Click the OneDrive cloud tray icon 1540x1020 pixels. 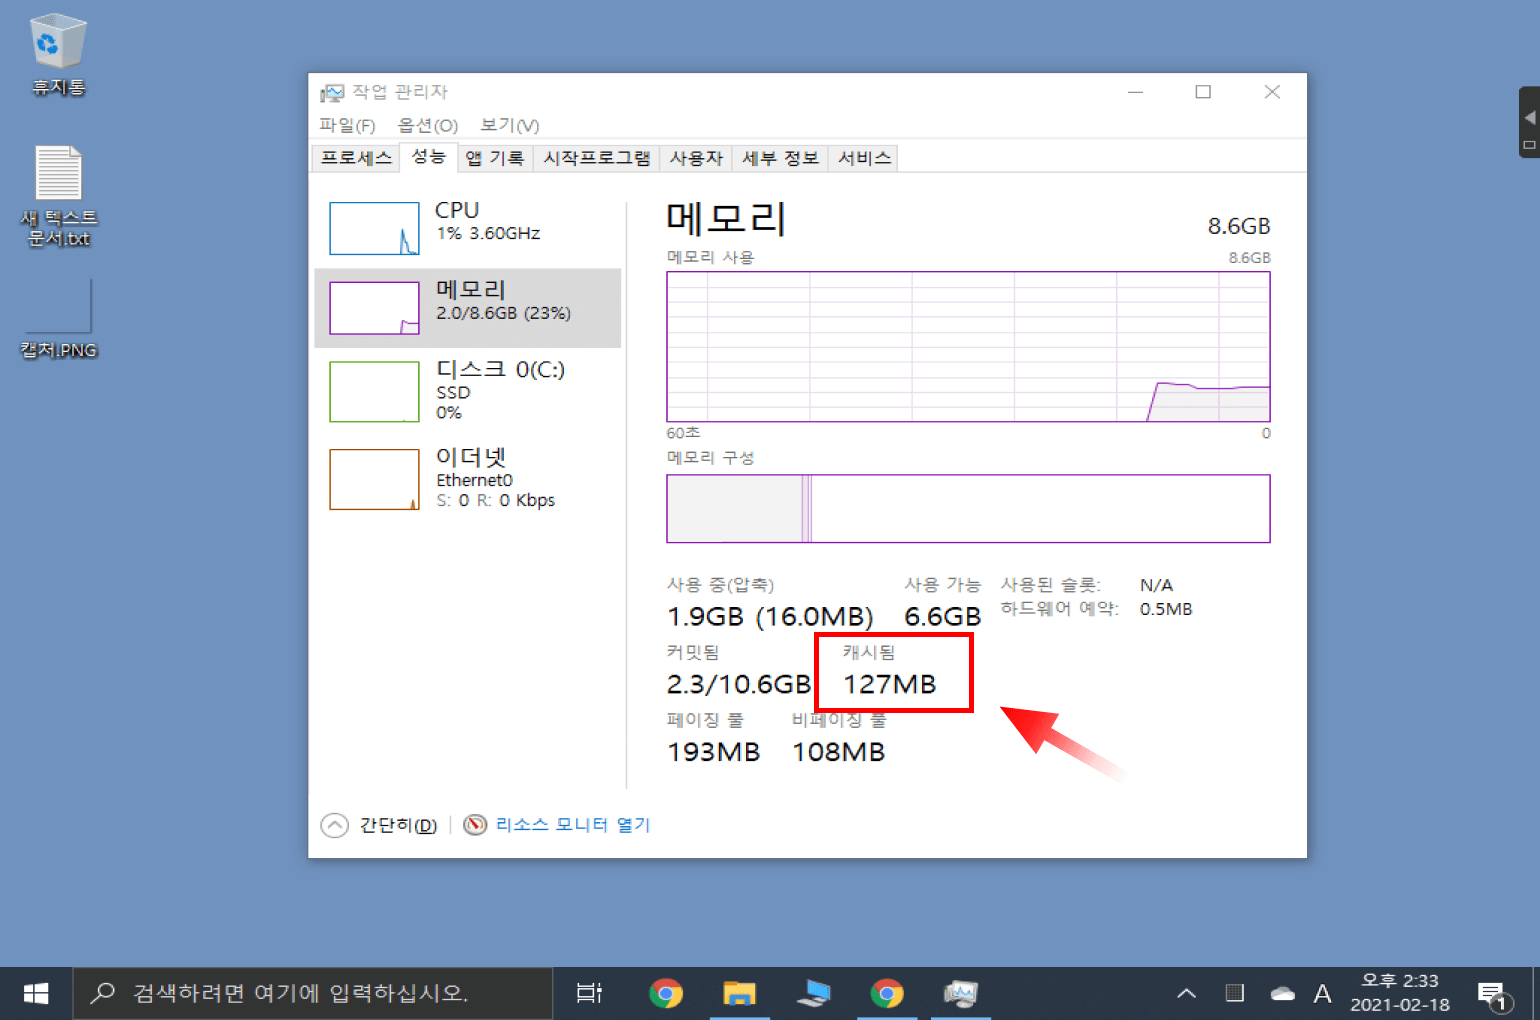[1282, 993]
